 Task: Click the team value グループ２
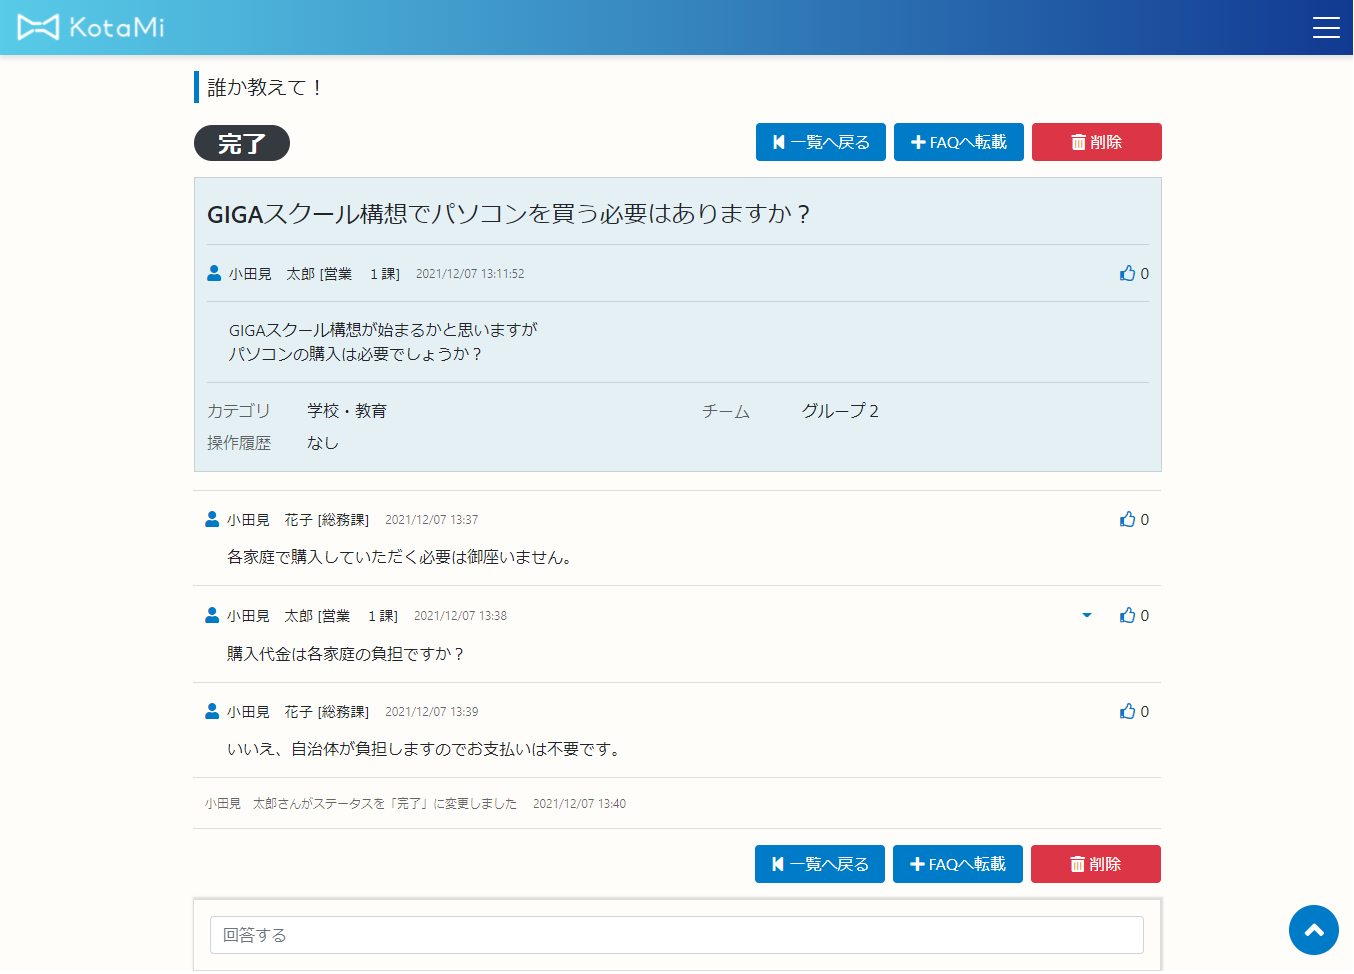[x=841, y=411]
